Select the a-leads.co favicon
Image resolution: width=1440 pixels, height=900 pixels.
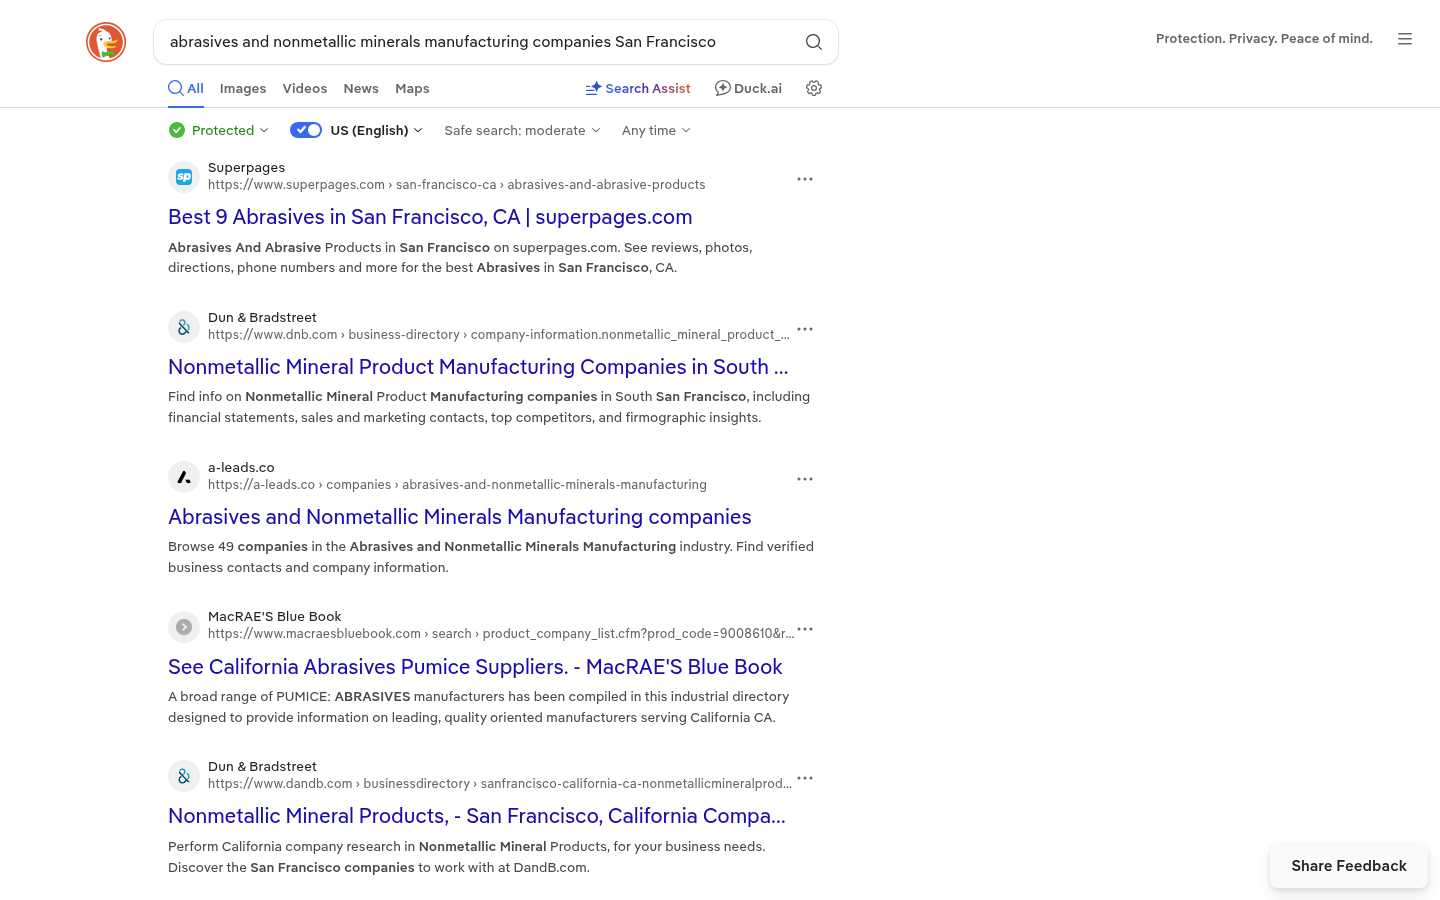(184, 477)
